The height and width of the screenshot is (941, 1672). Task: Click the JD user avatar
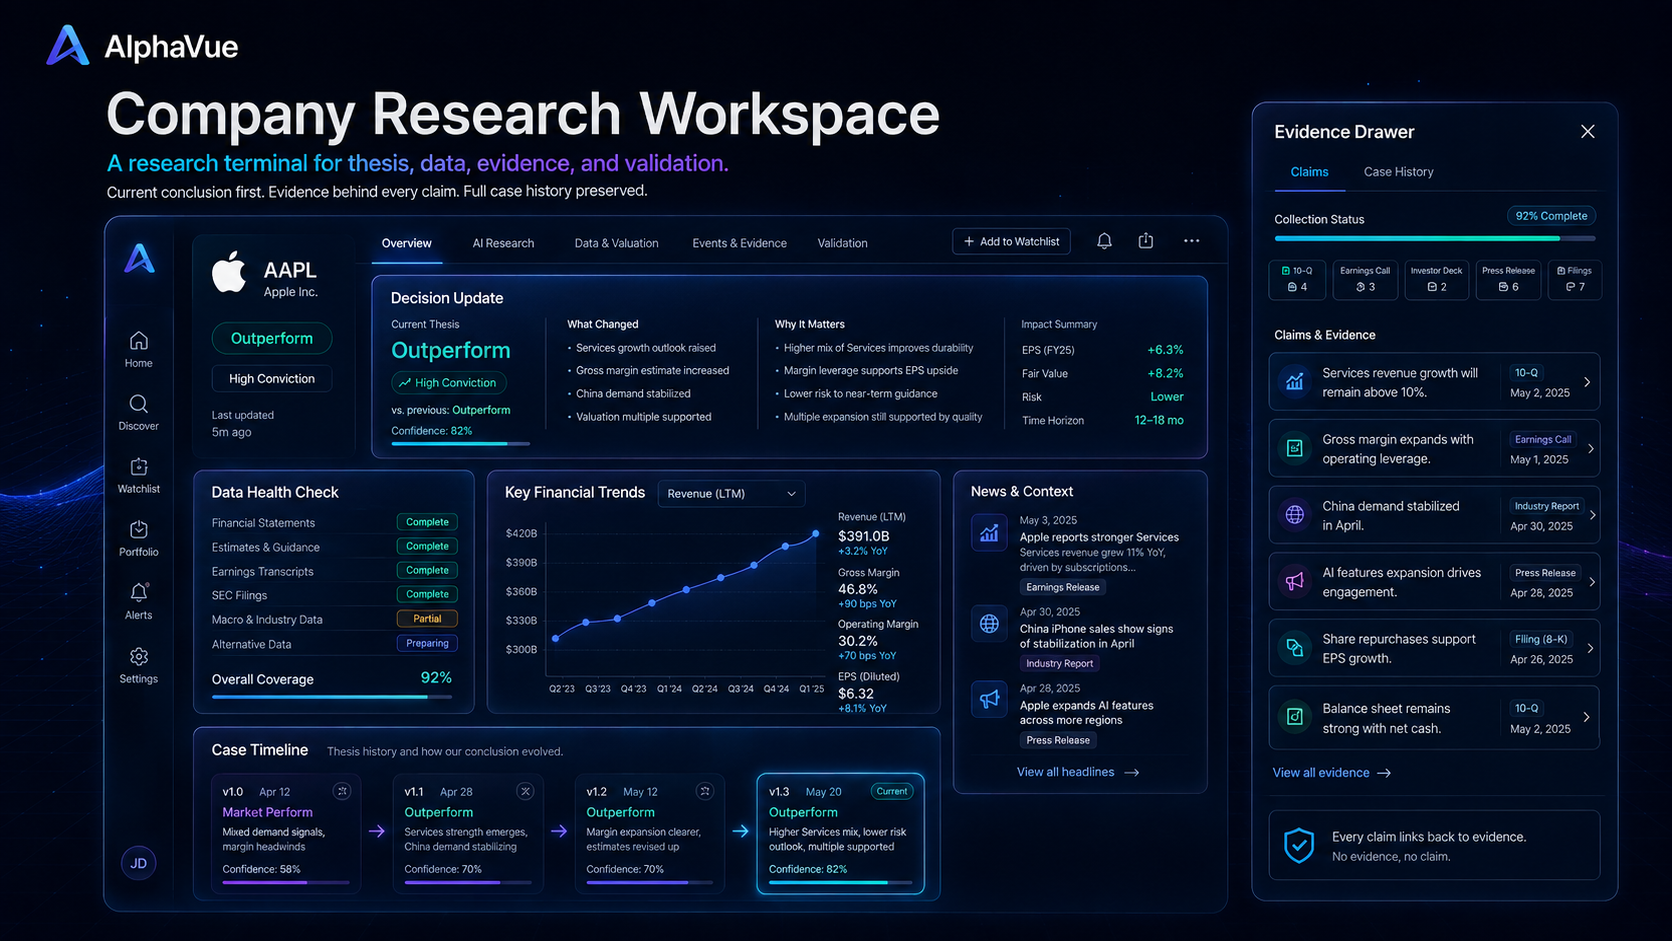139,863
